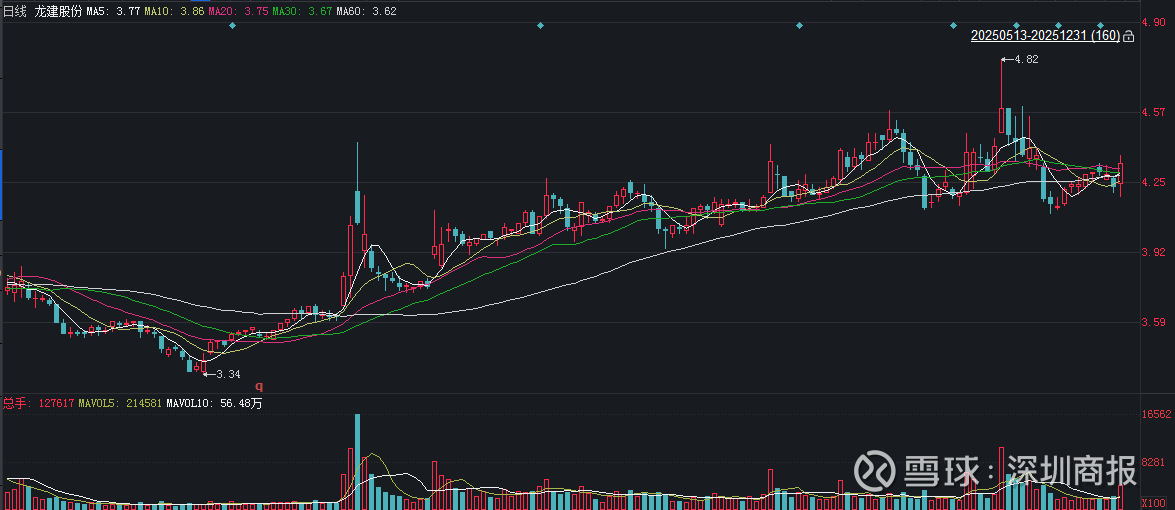Click the MA10: 3.86 indicator label

[x=172, y=11]
